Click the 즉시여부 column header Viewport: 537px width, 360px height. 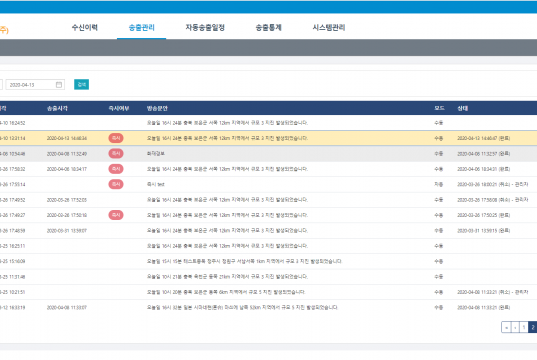[x=119, y=108]
